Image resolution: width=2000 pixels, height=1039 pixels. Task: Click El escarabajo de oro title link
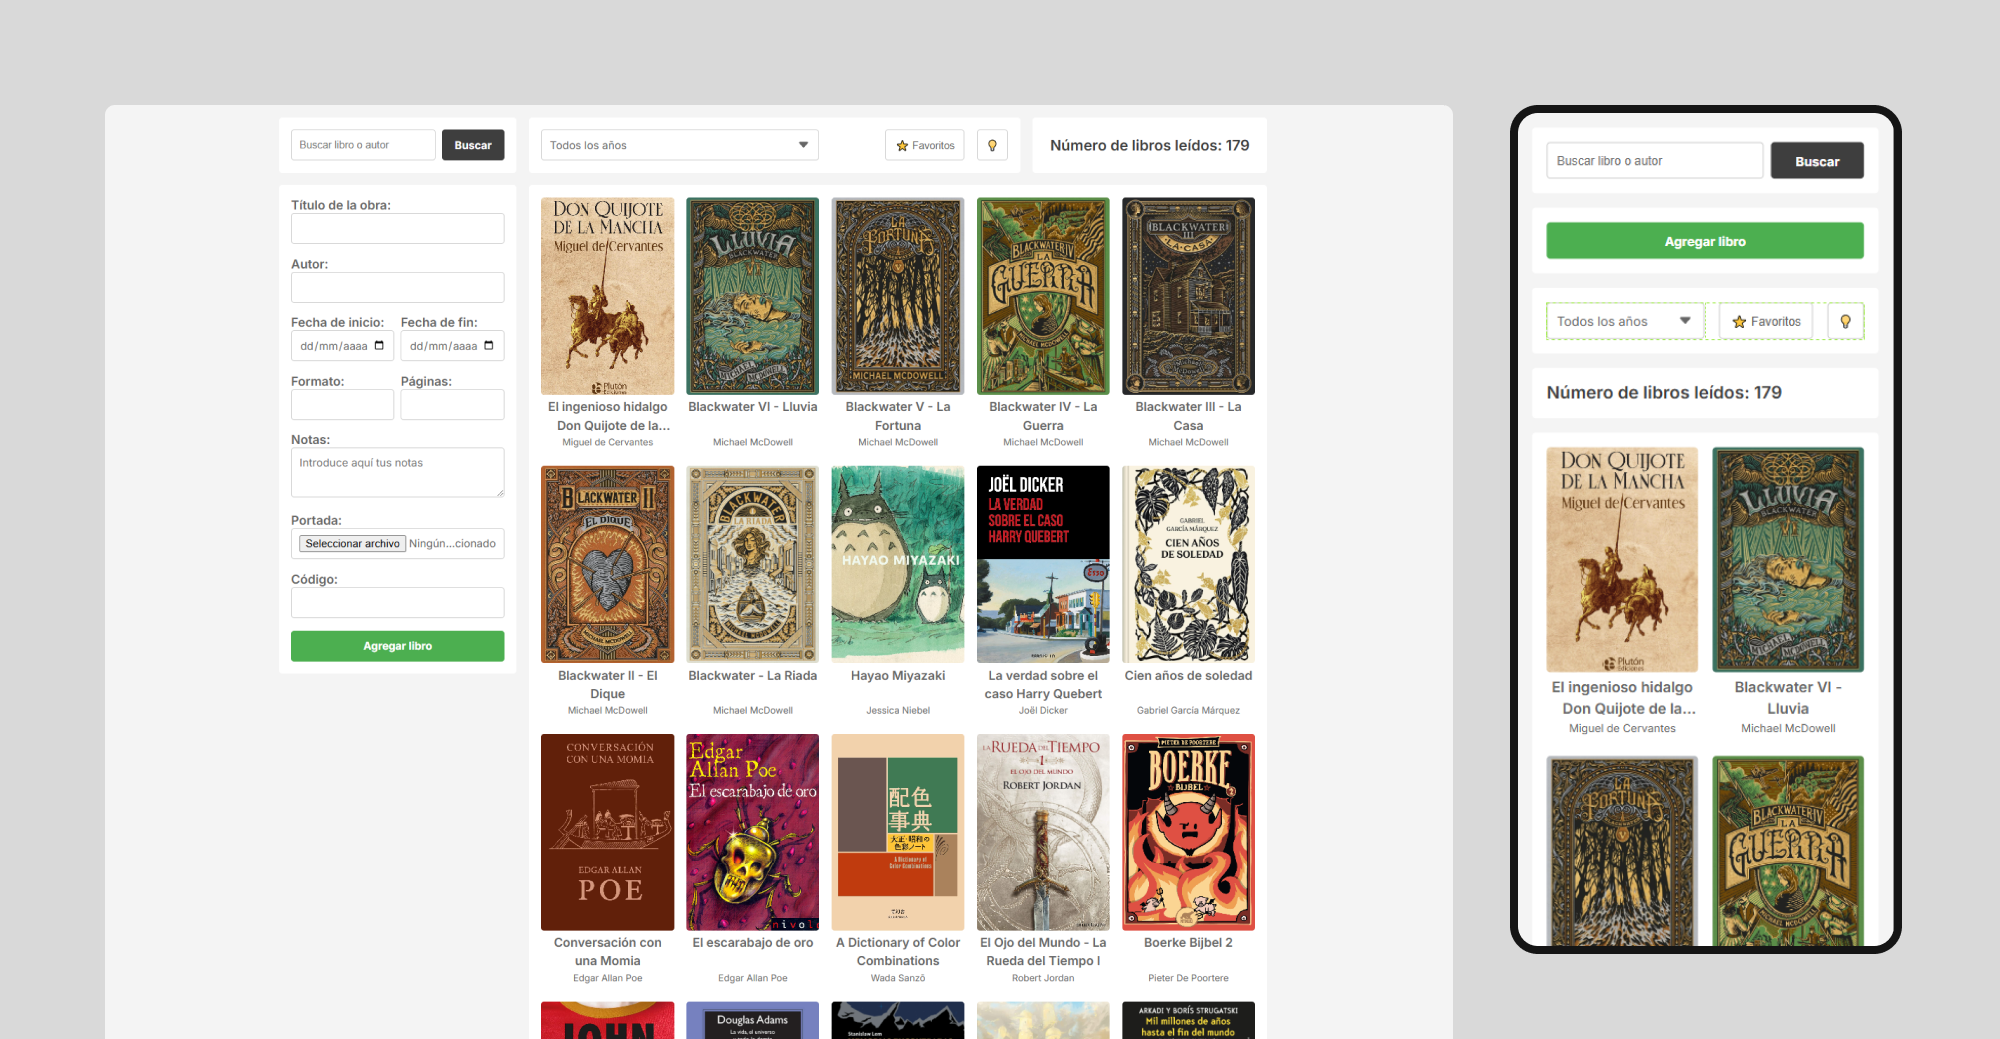(752, 942)
